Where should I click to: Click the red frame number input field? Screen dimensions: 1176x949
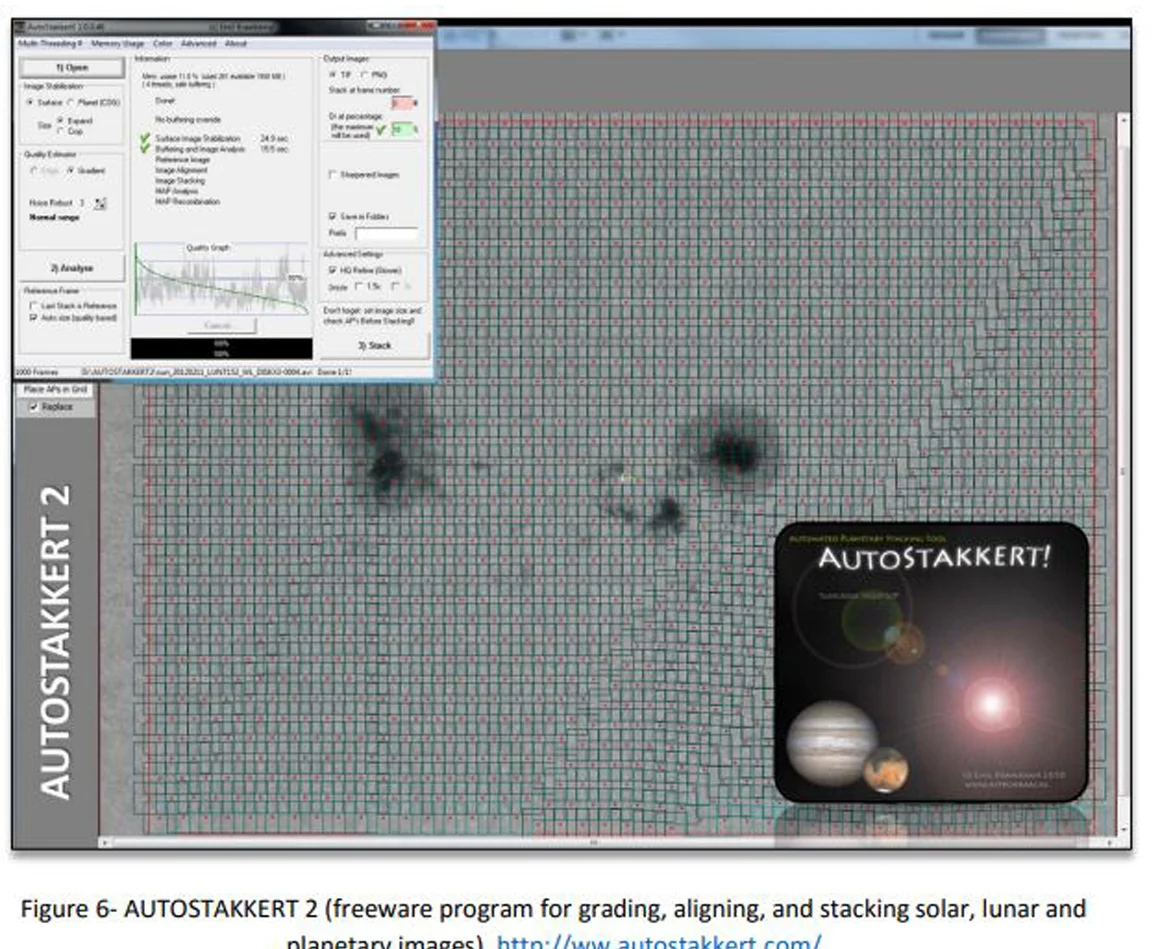coord(402,103)
